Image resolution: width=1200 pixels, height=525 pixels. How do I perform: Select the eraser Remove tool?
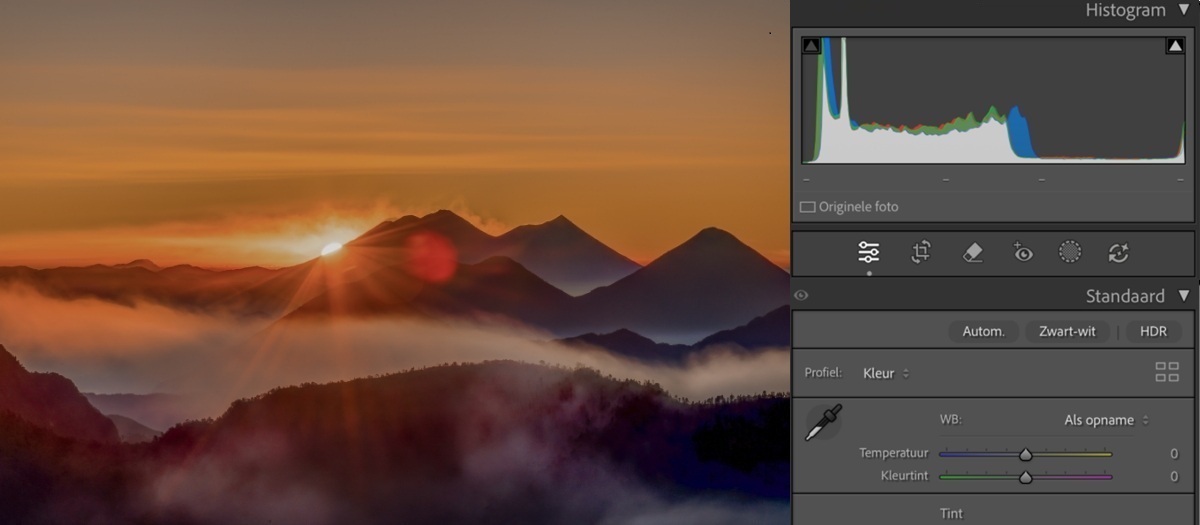973,253
